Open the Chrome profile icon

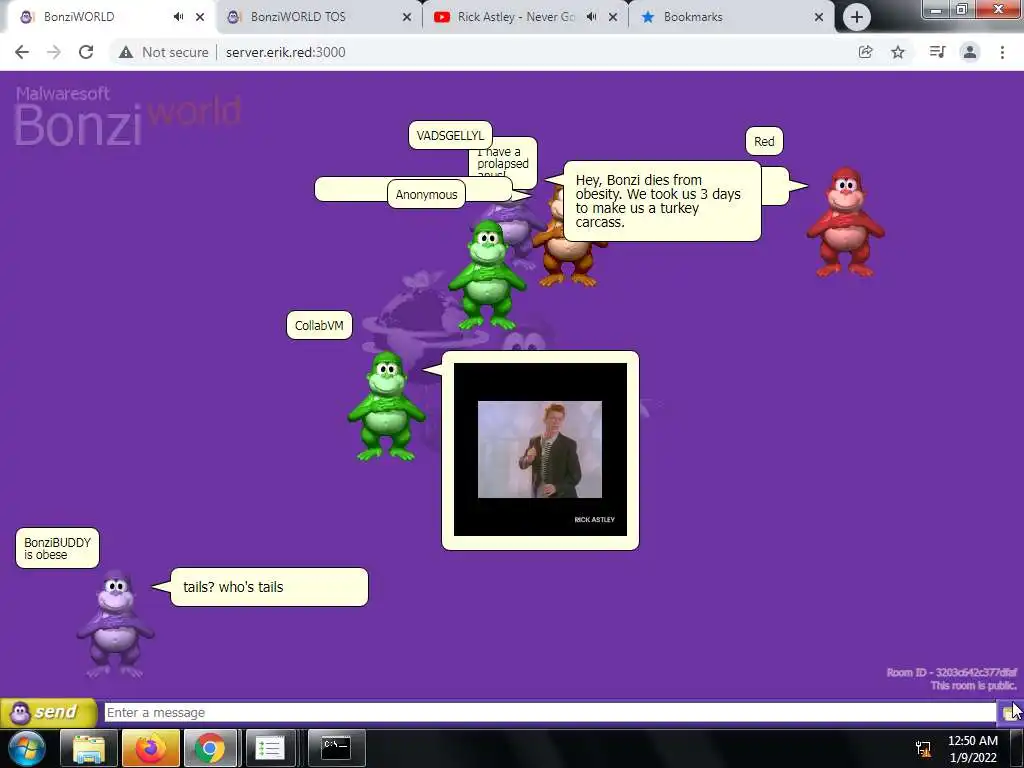(970, 52)
